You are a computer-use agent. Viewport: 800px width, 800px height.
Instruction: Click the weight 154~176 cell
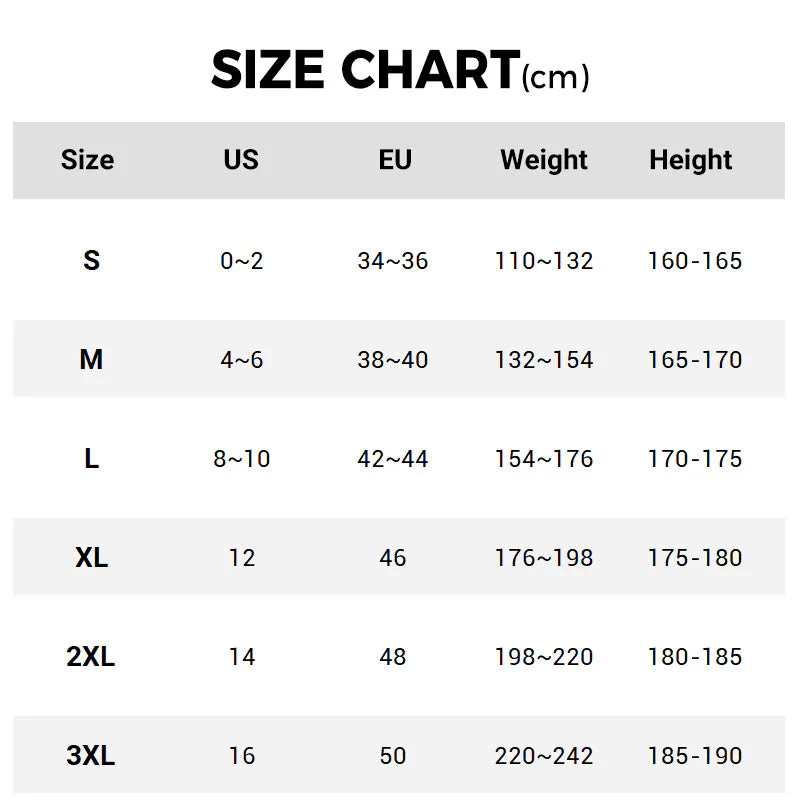click(x=544, y=459)
